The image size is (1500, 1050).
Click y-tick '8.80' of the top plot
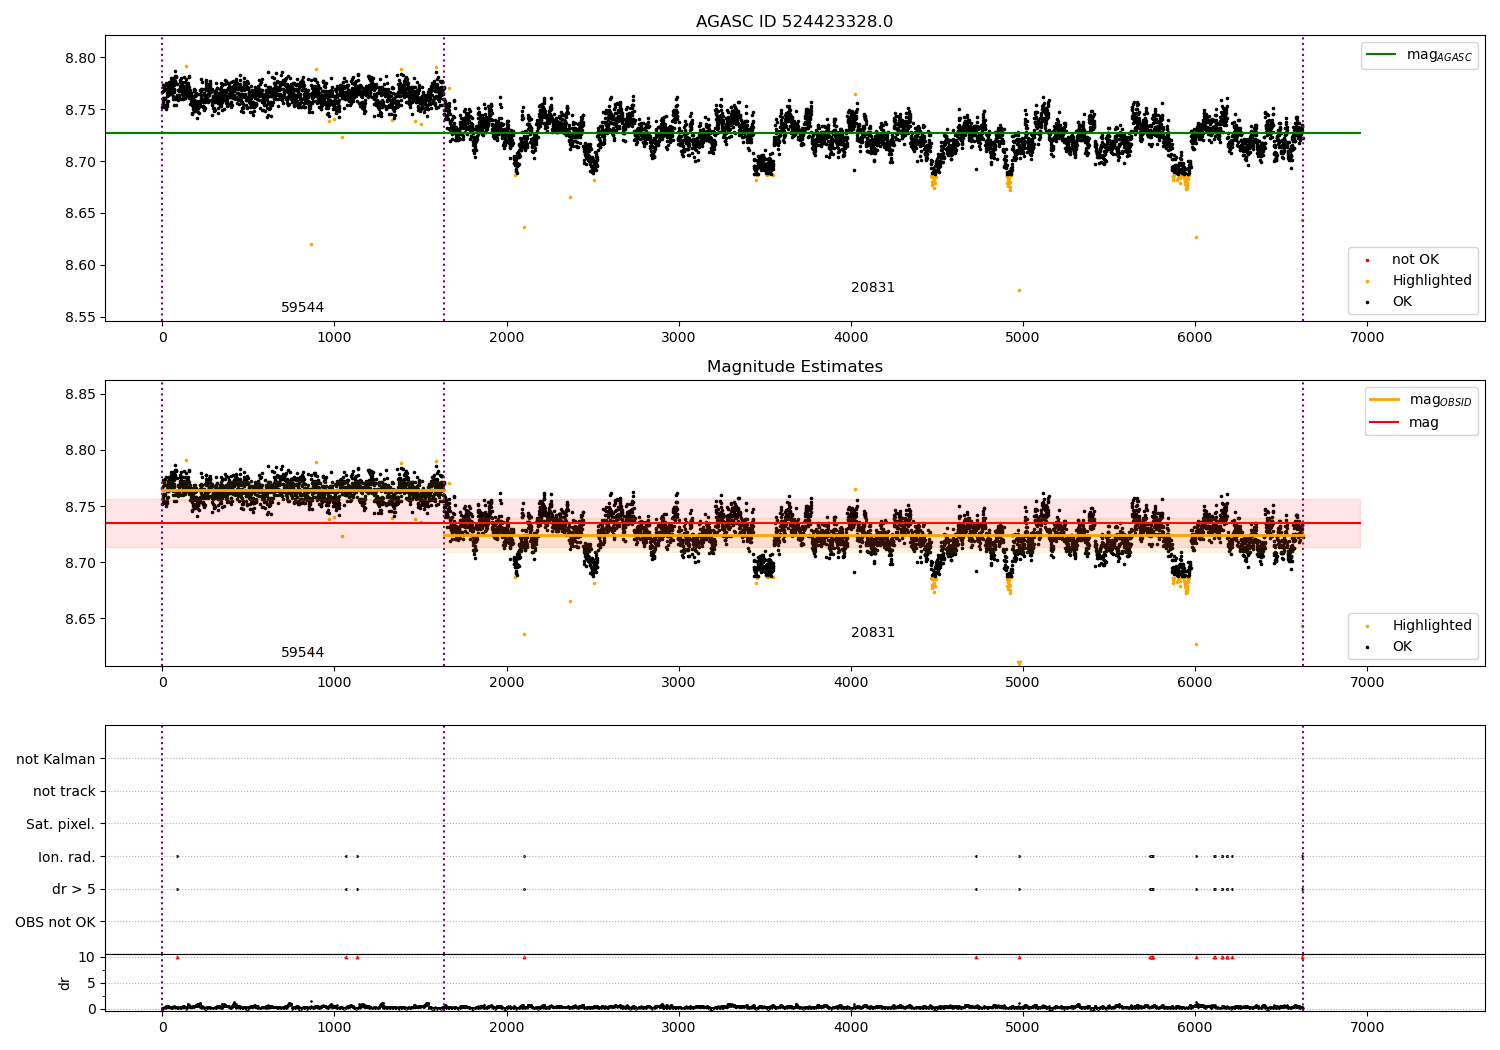(81, 58)
